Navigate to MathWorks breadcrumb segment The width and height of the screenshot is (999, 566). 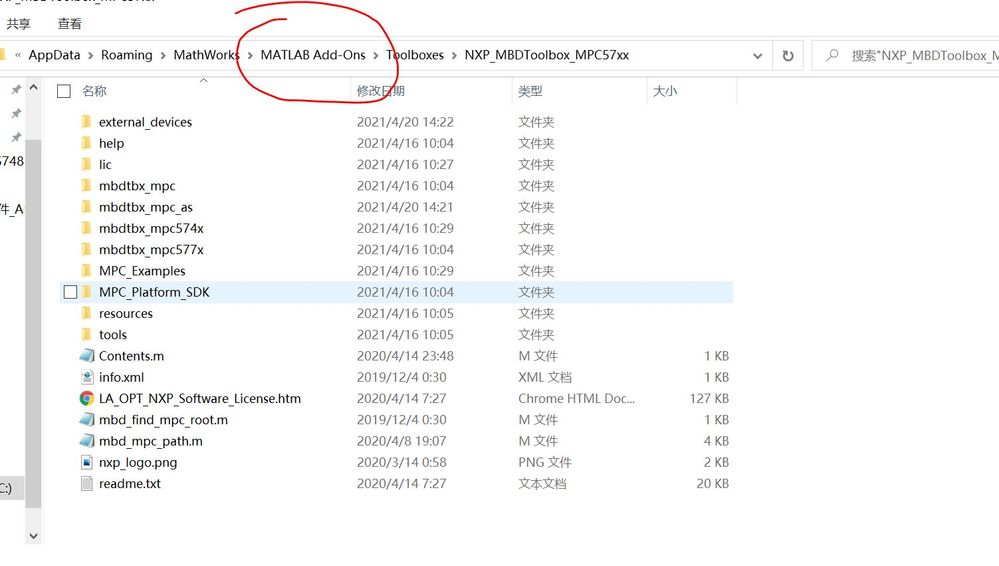pyautogui.click(x=204, y=55)
